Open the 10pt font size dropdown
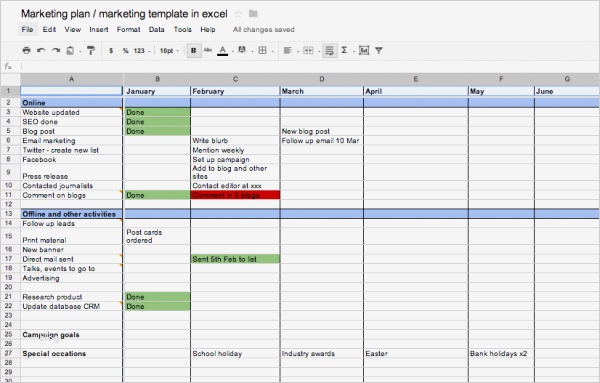 click(x=169, y=51)
